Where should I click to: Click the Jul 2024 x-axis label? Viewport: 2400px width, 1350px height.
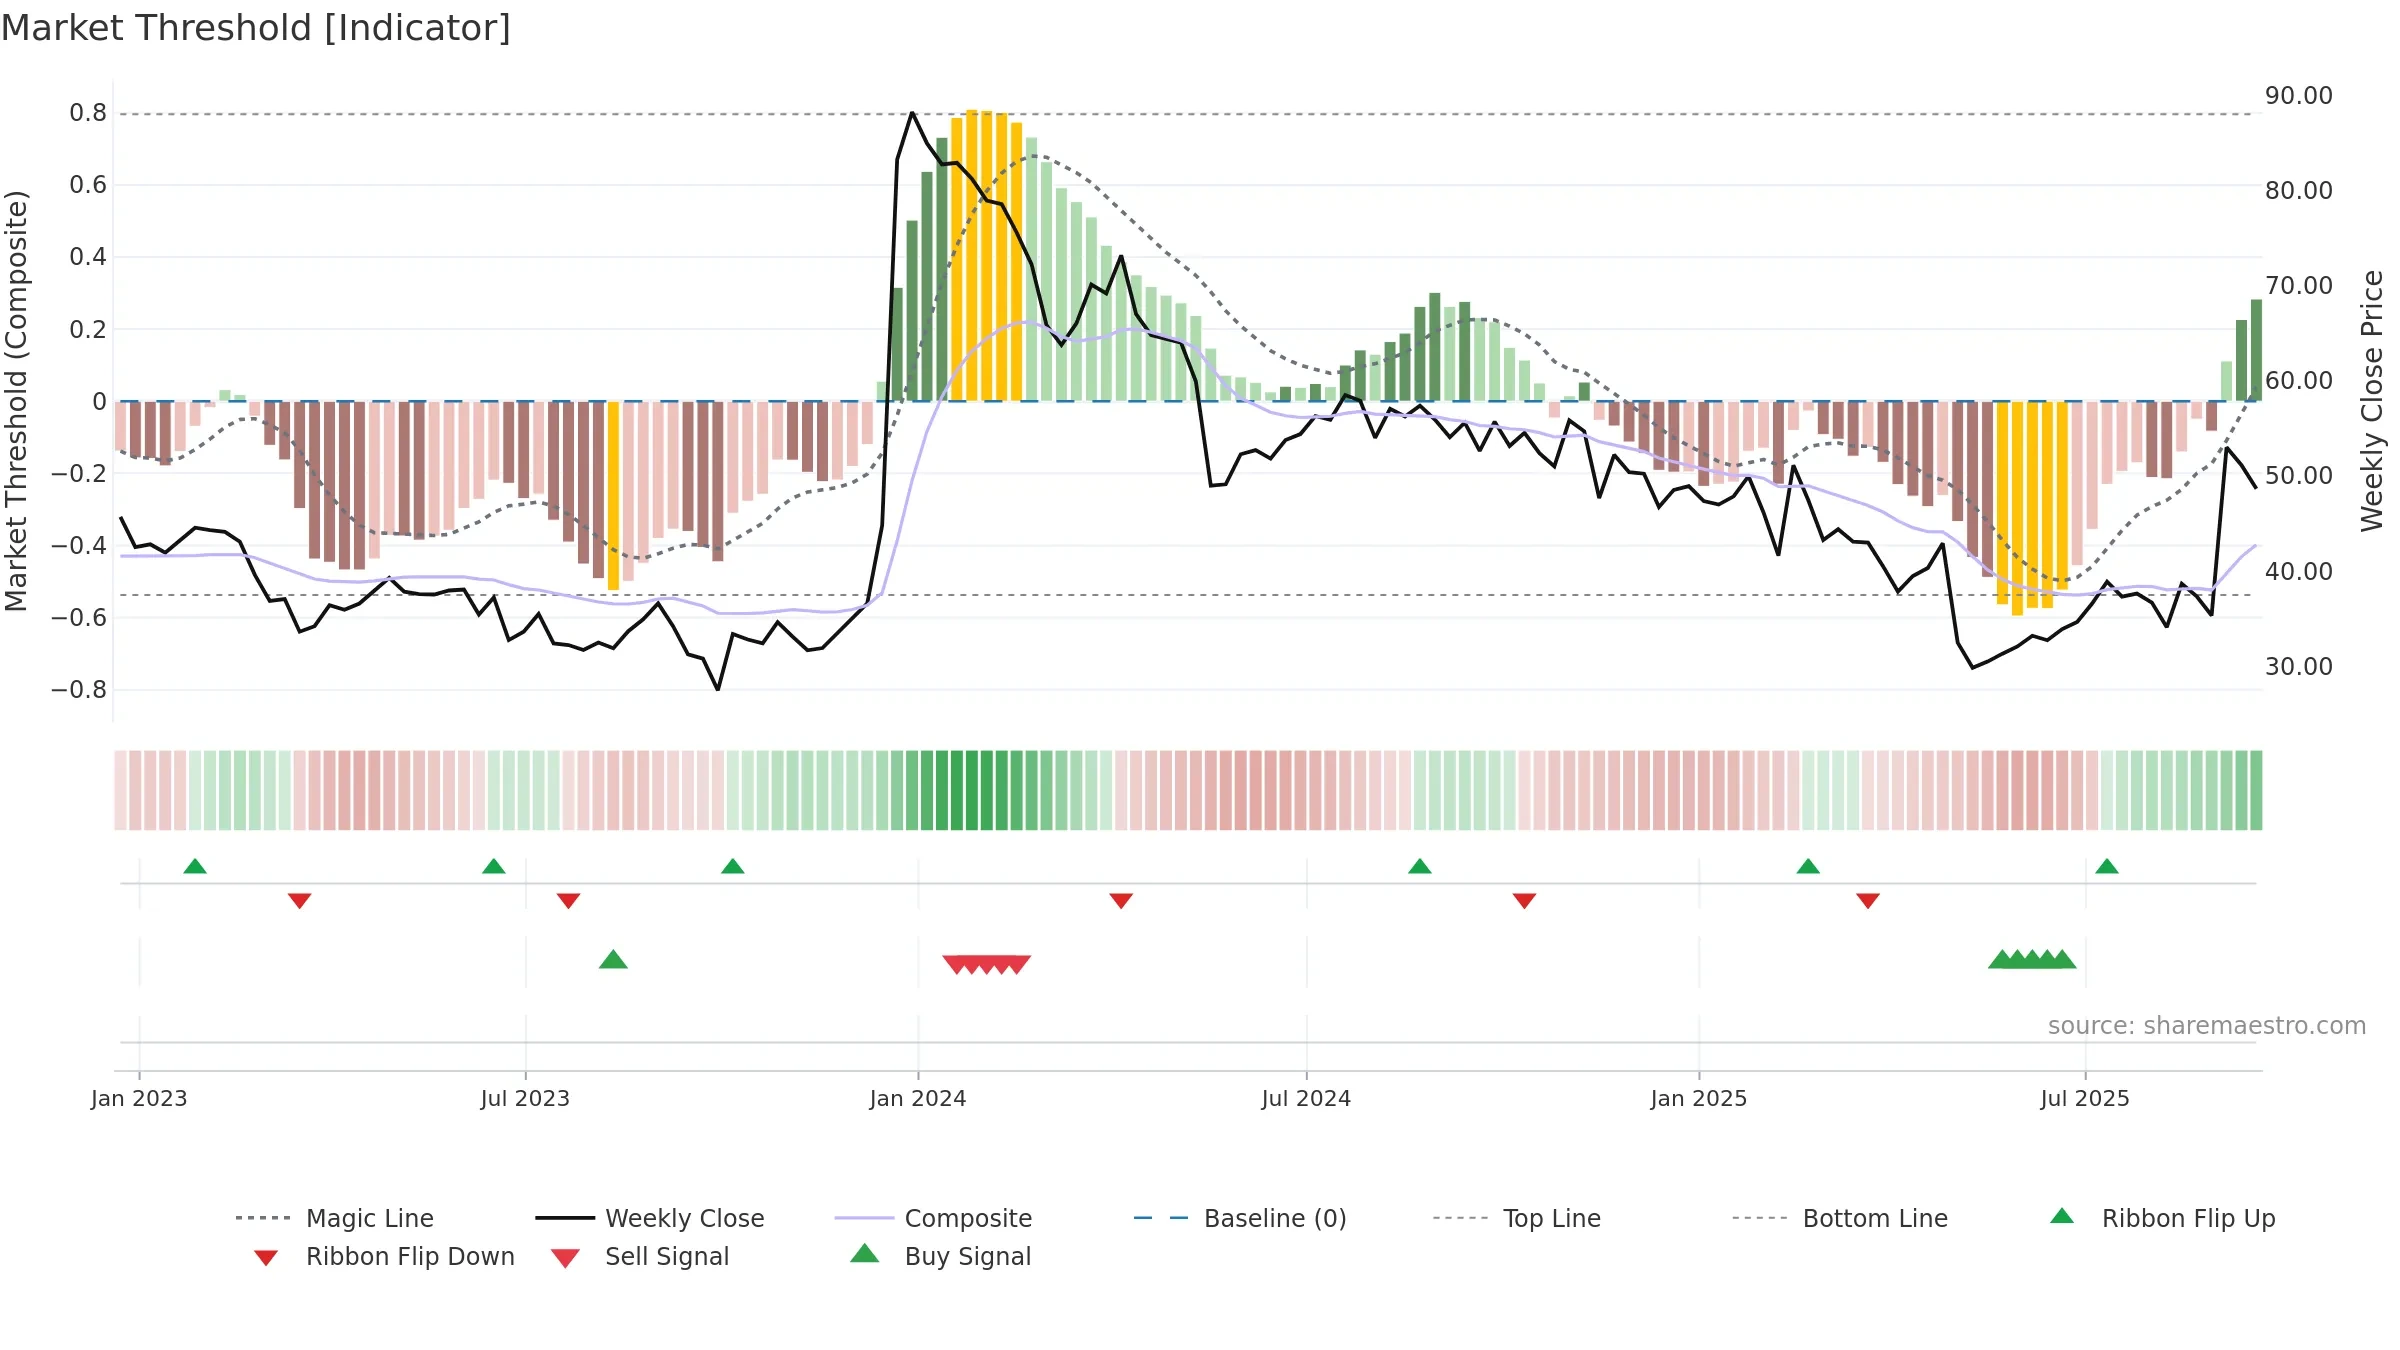(1306, 1099)
